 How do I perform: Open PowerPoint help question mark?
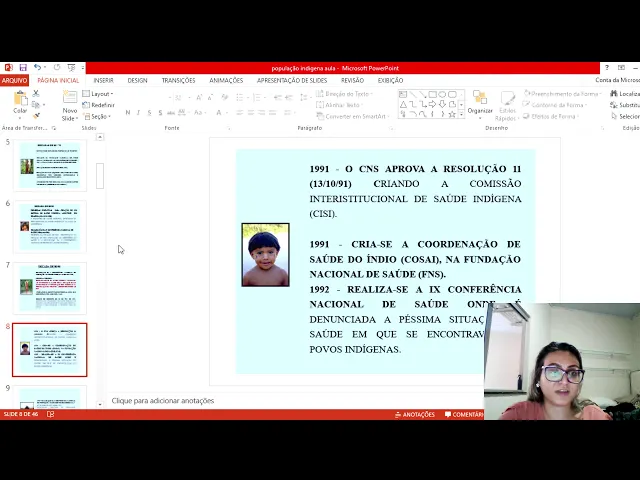607,68
